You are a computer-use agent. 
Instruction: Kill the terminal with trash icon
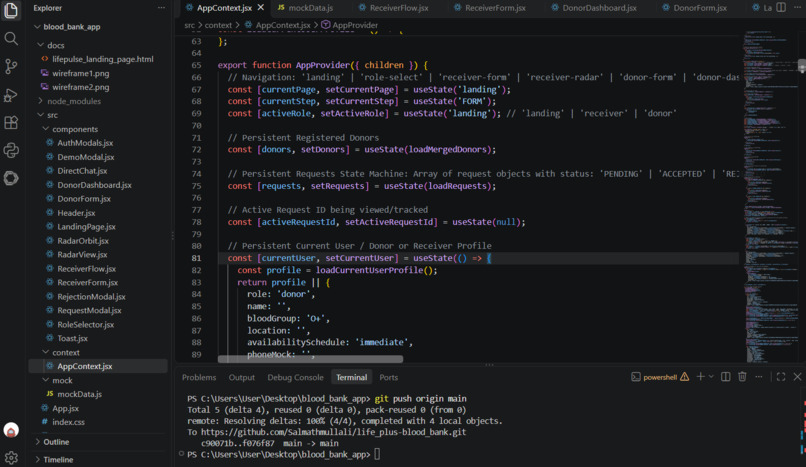(742, 377)
